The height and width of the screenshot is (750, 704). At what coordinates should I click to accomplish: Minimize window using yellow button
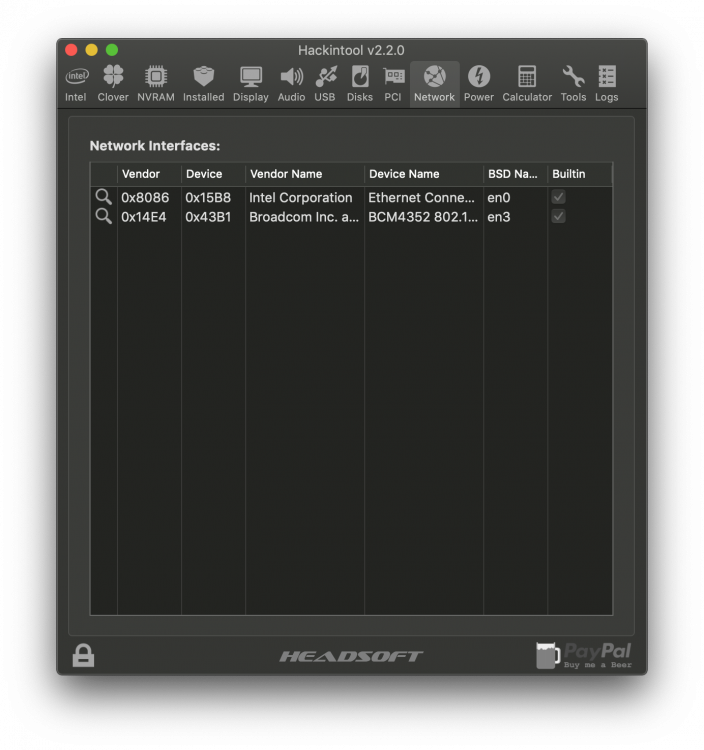(91, 50)
